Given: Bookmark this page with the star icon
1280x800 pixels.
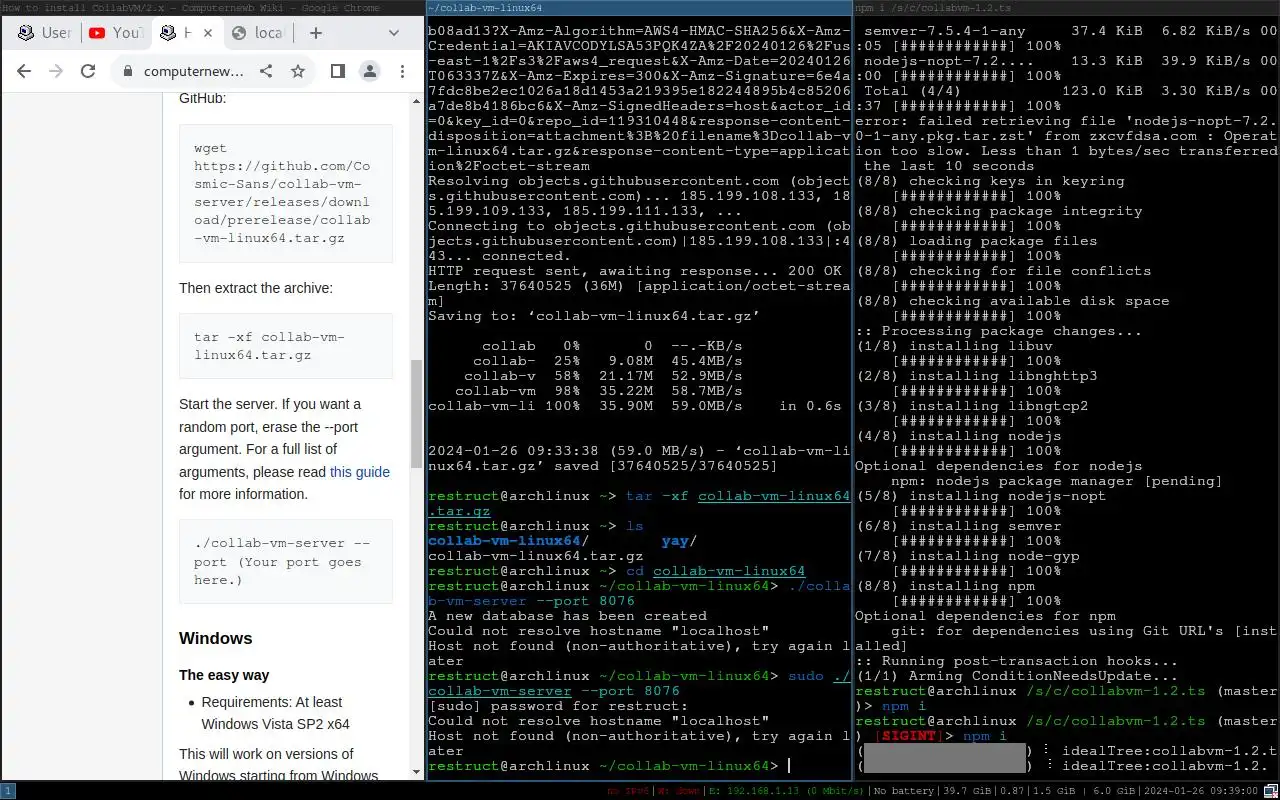Looking at the screenshot, I should pyautogui.click(x=298, y=71).
